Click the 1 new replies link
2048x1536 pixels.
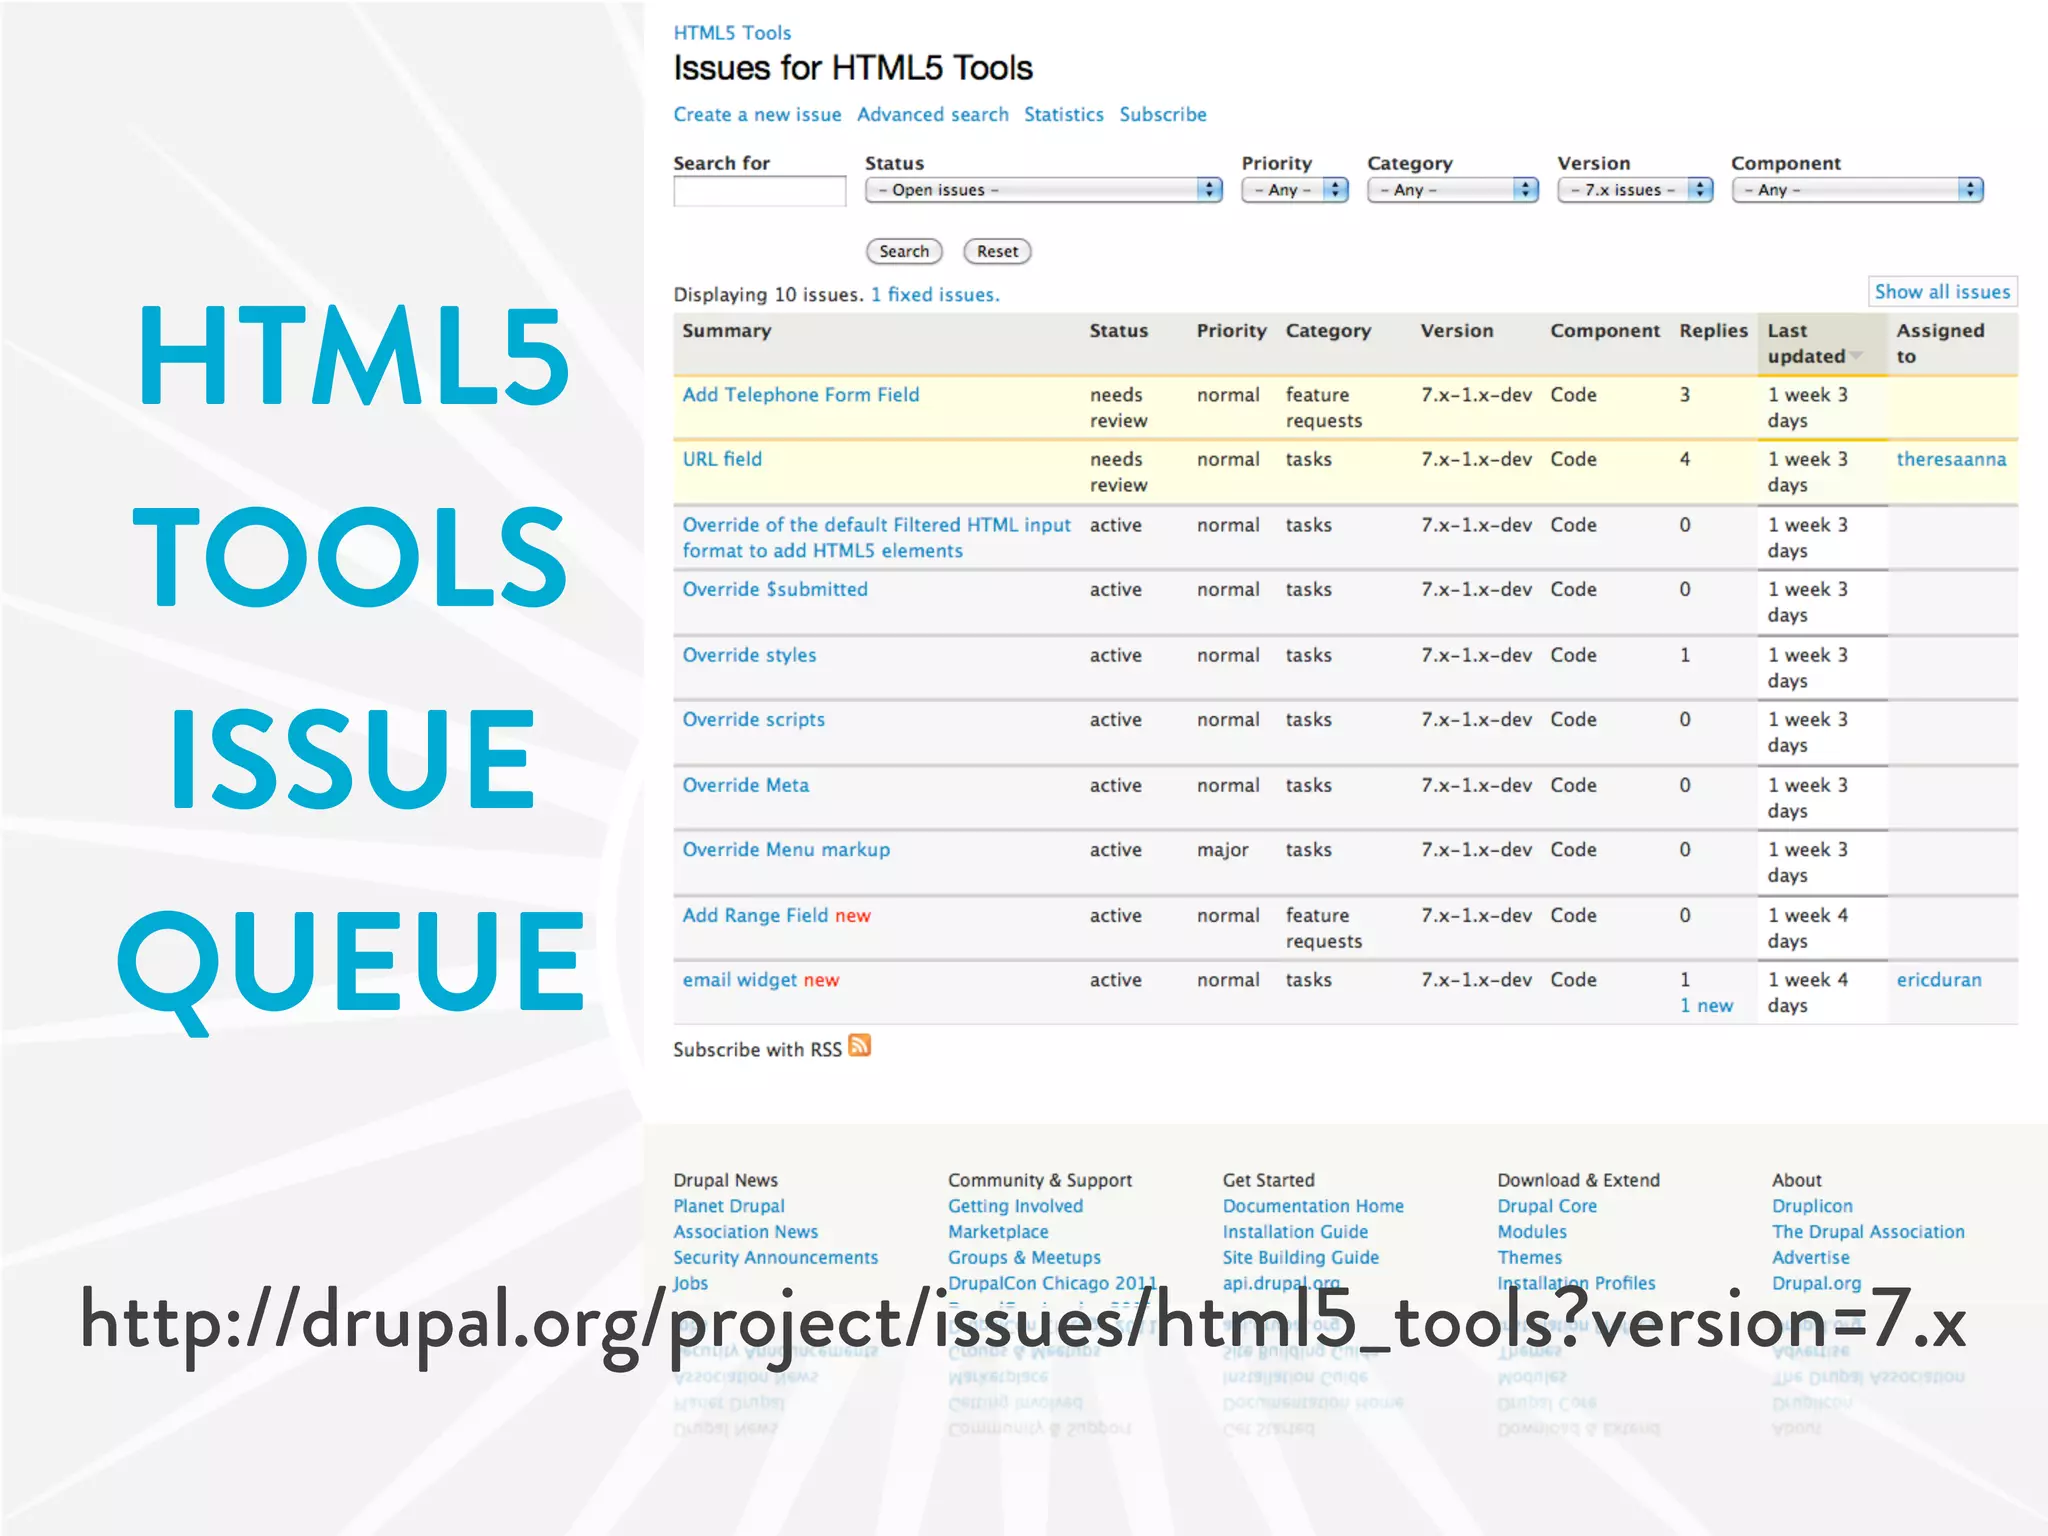[x=1706, y=1006]
